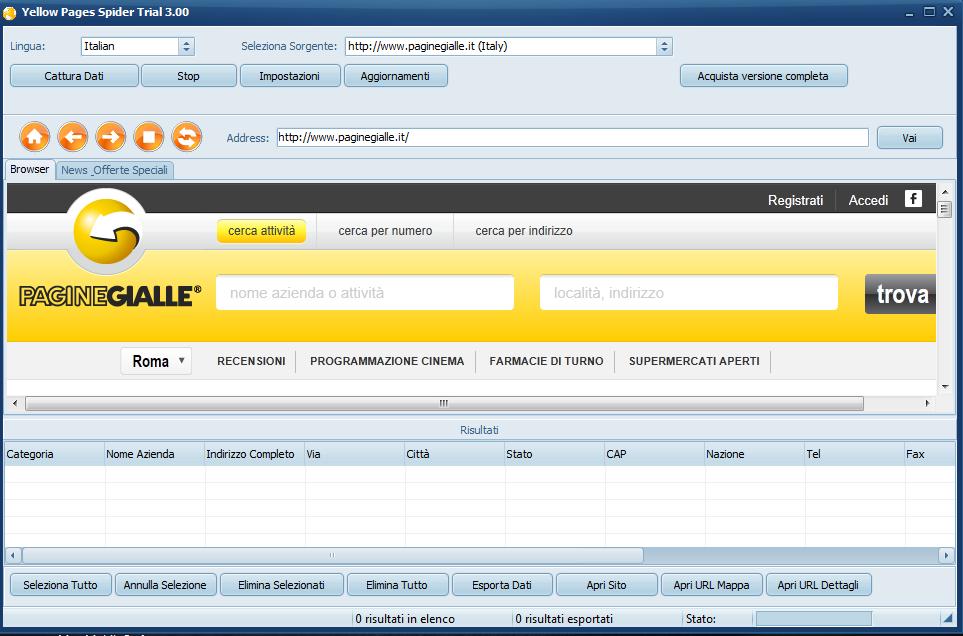Select the 'cerca attività' search tab
Screen dimensions: 963x636
pos(262,231)
